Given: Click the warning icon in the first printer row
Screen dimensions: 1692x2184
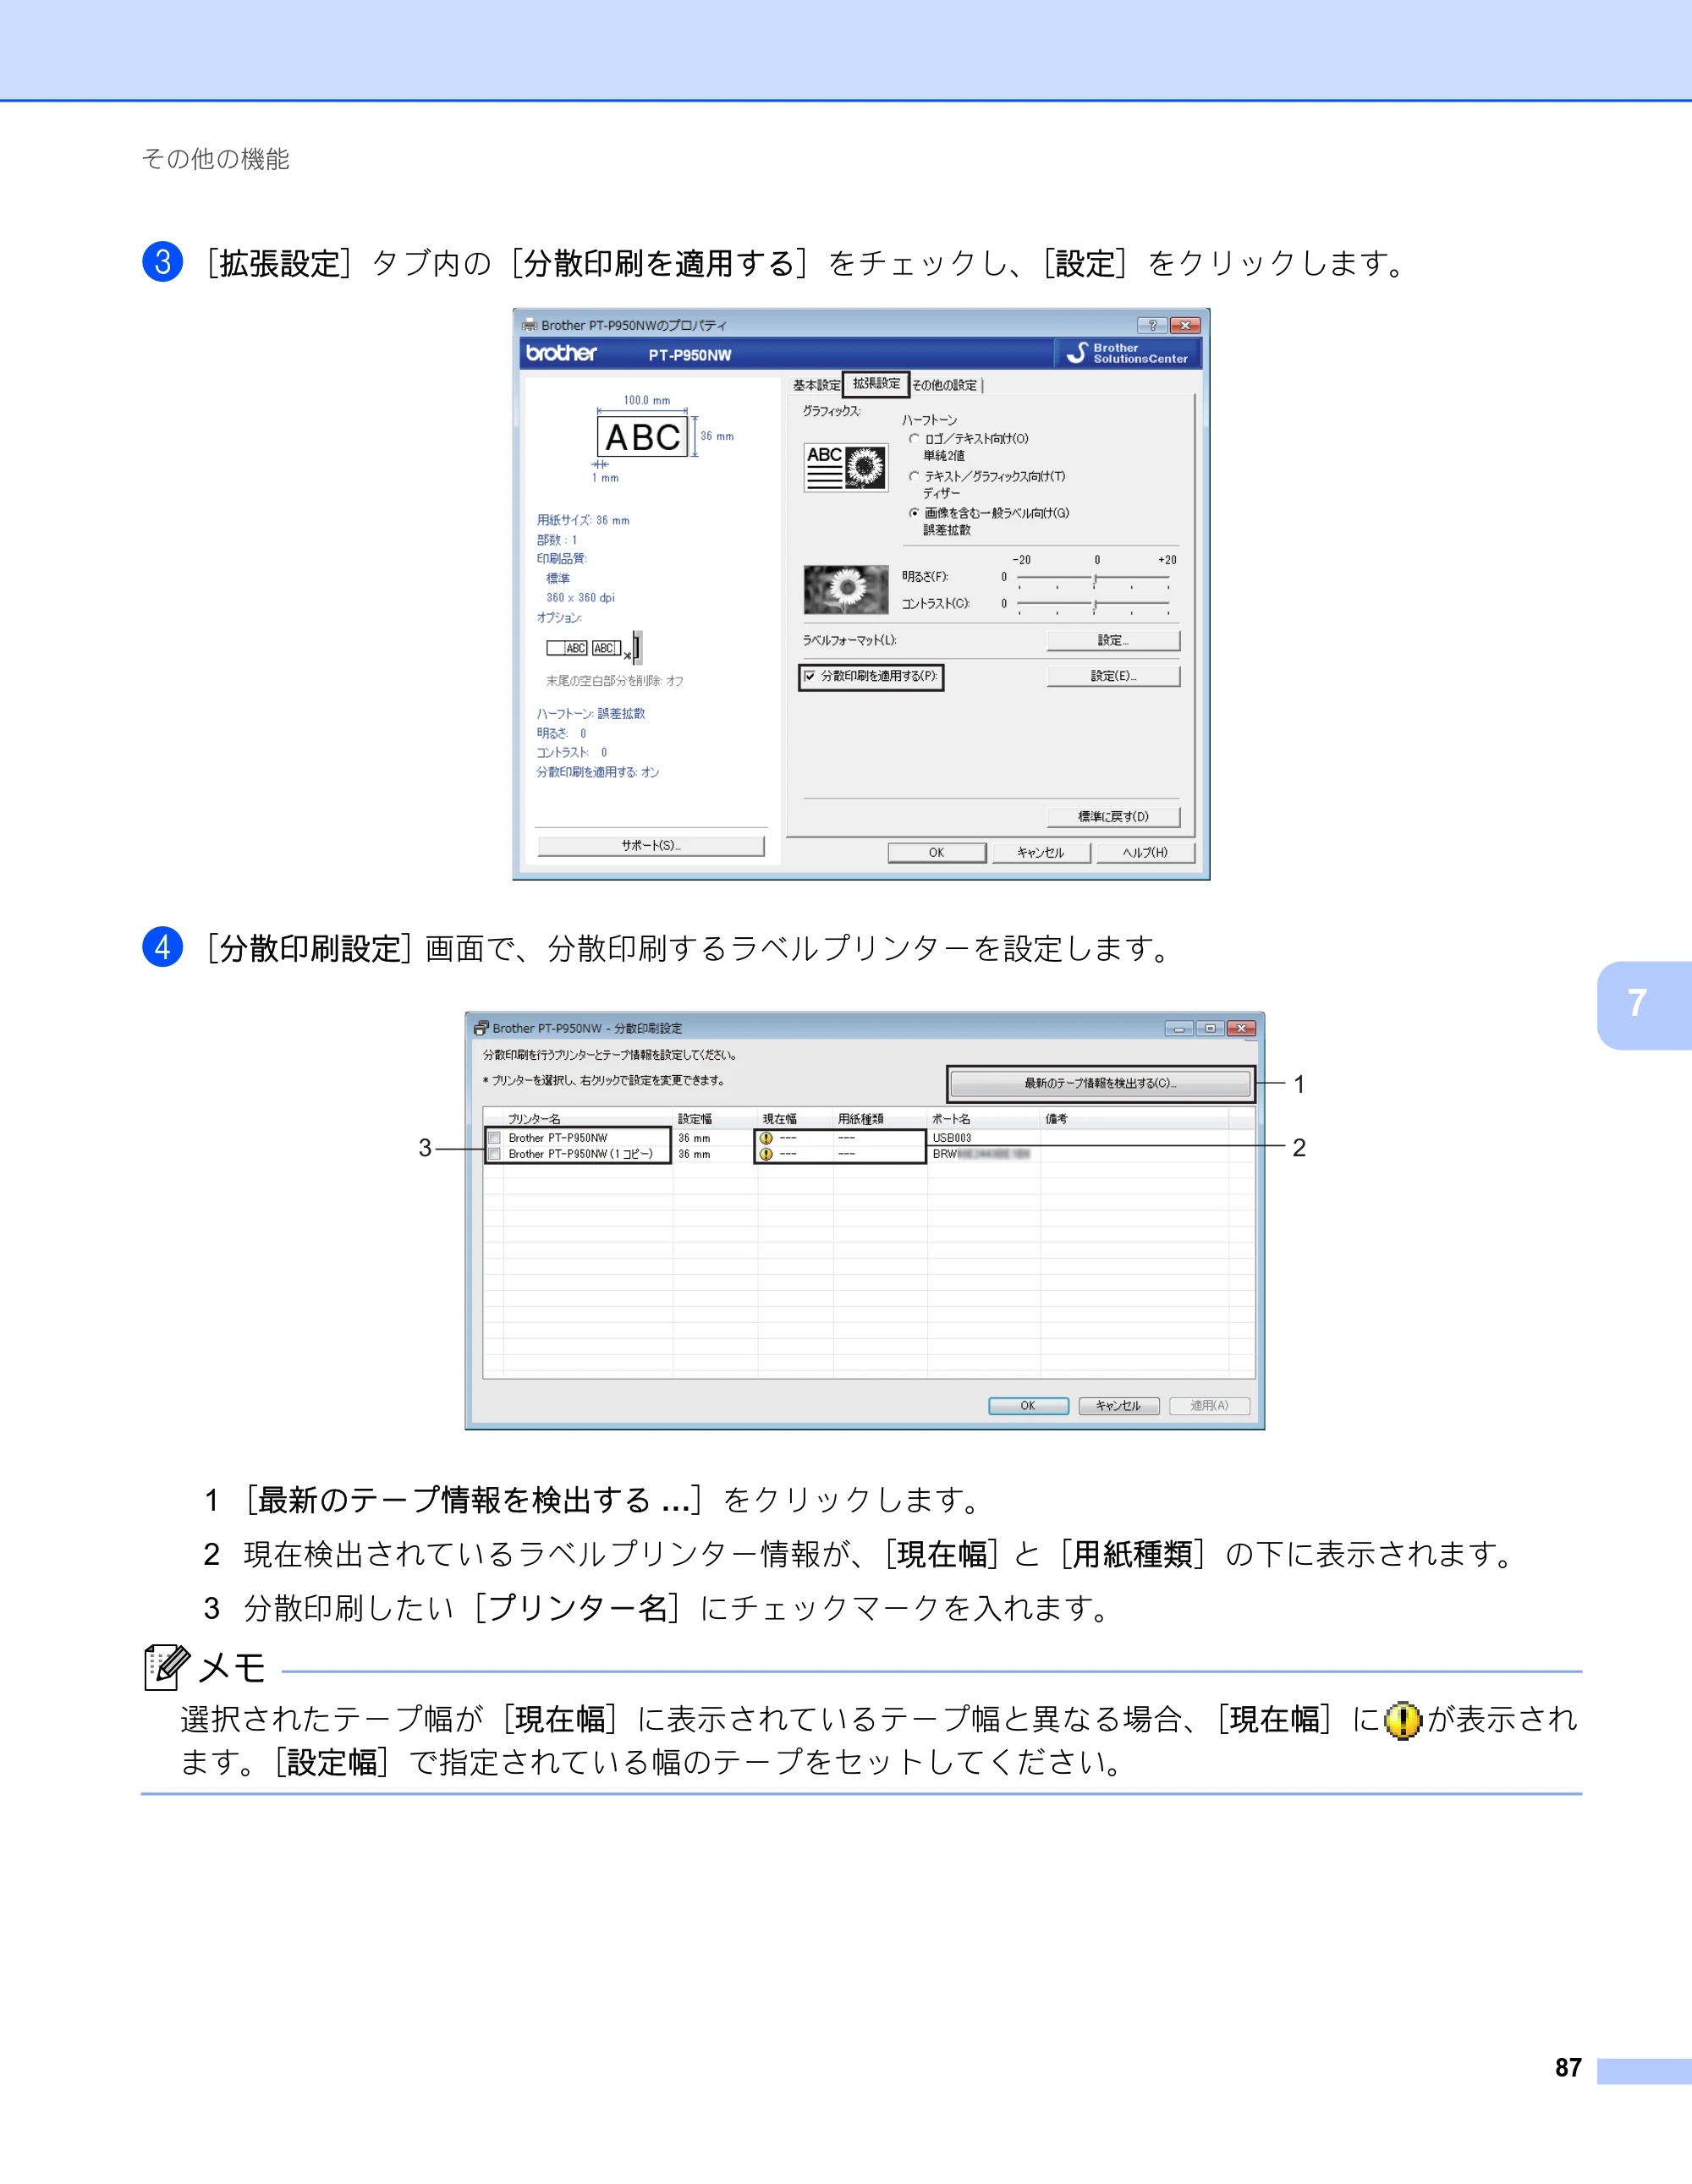Looking at the screenshot, I should click(766, 1138).
